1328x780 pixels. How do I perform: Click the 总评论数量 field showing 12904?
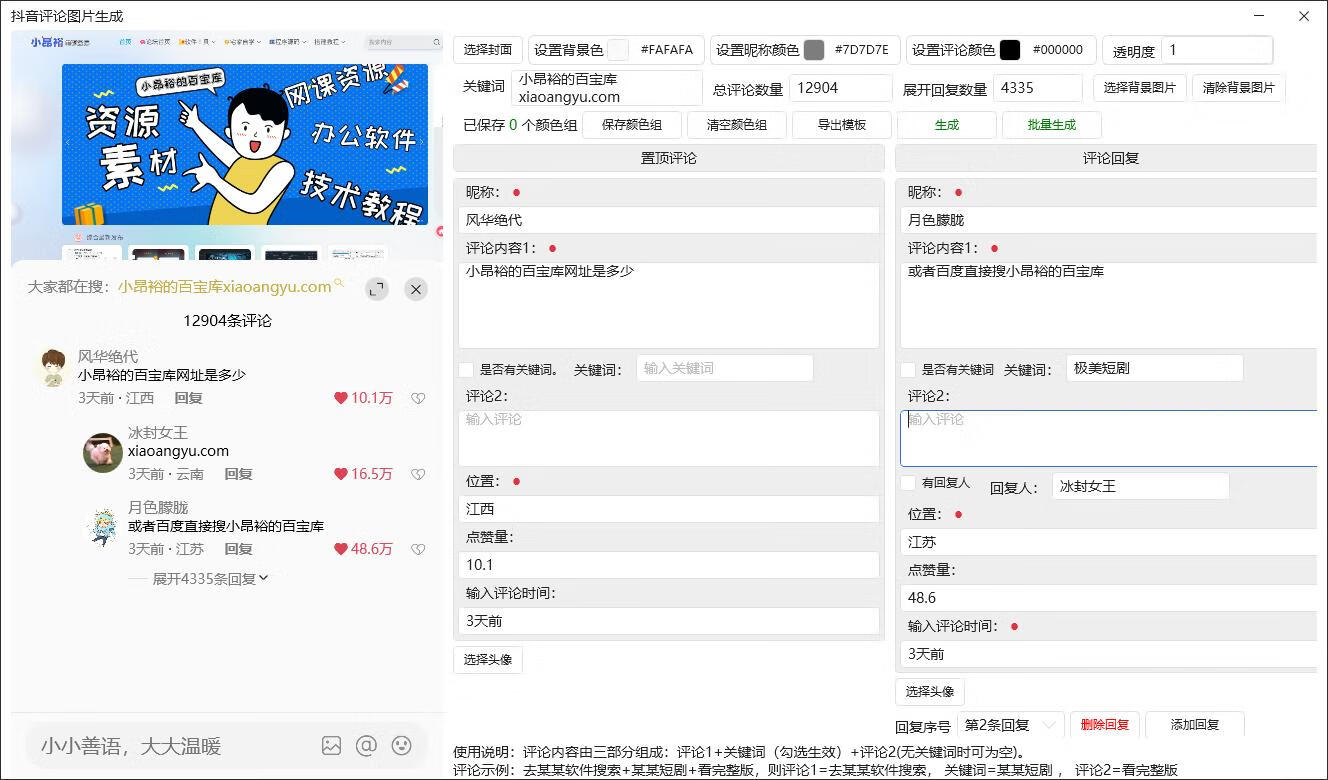coord(840,88)
